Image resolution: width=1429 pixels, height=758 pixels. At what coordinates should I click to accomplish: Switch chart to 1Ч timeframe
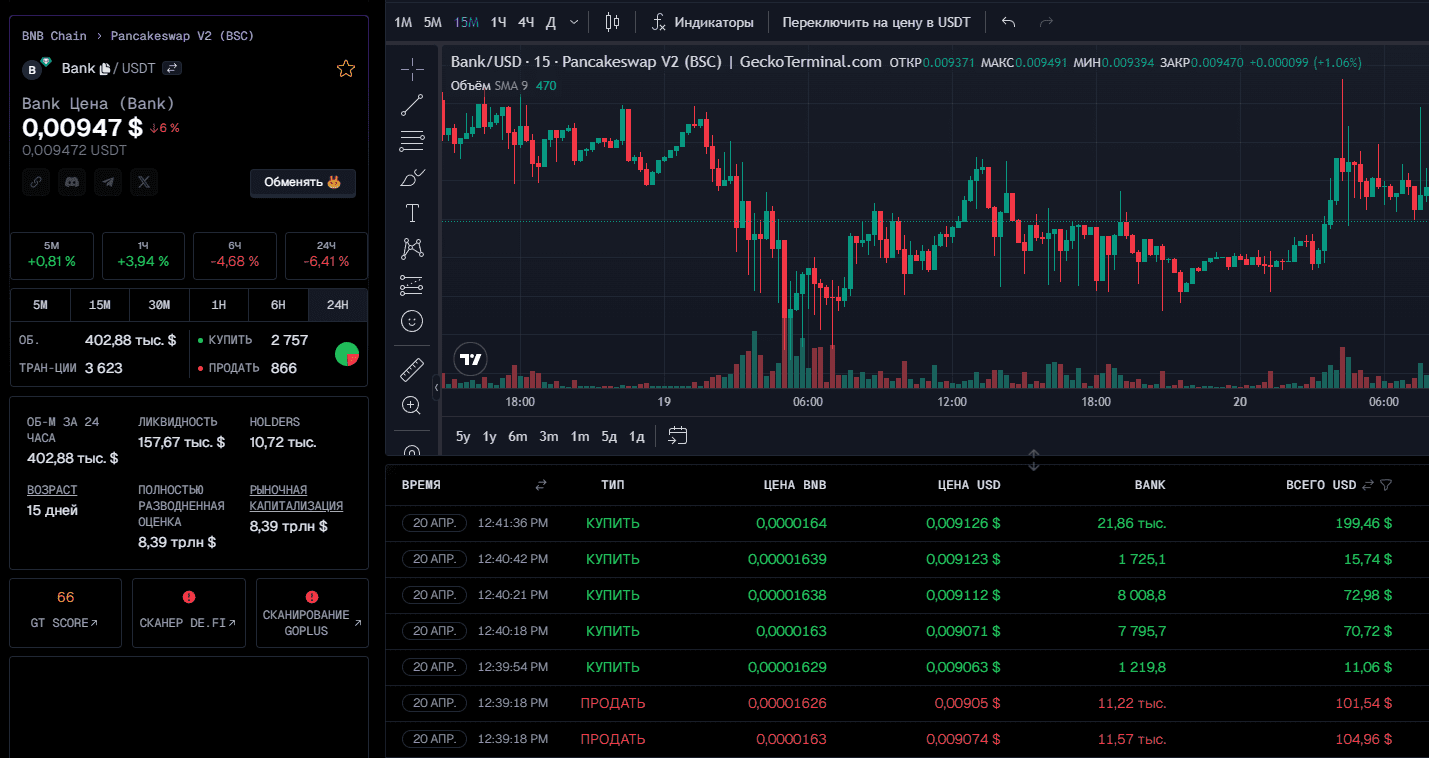coord(498,22)
